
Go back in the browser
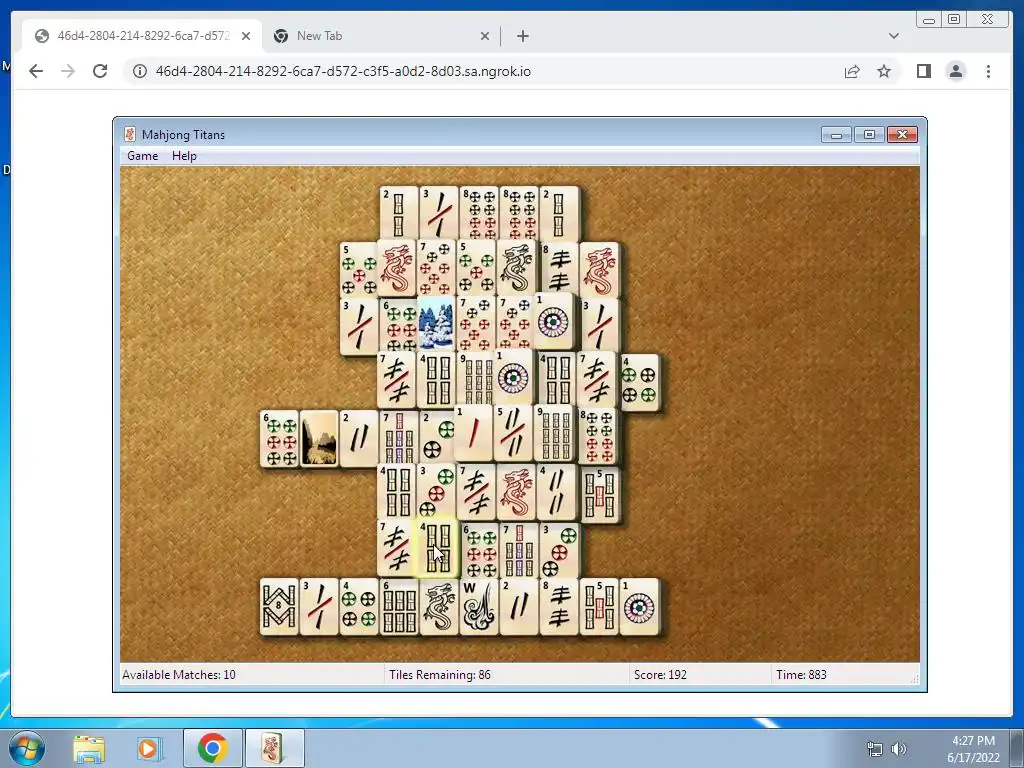click(x=36, y=71)
